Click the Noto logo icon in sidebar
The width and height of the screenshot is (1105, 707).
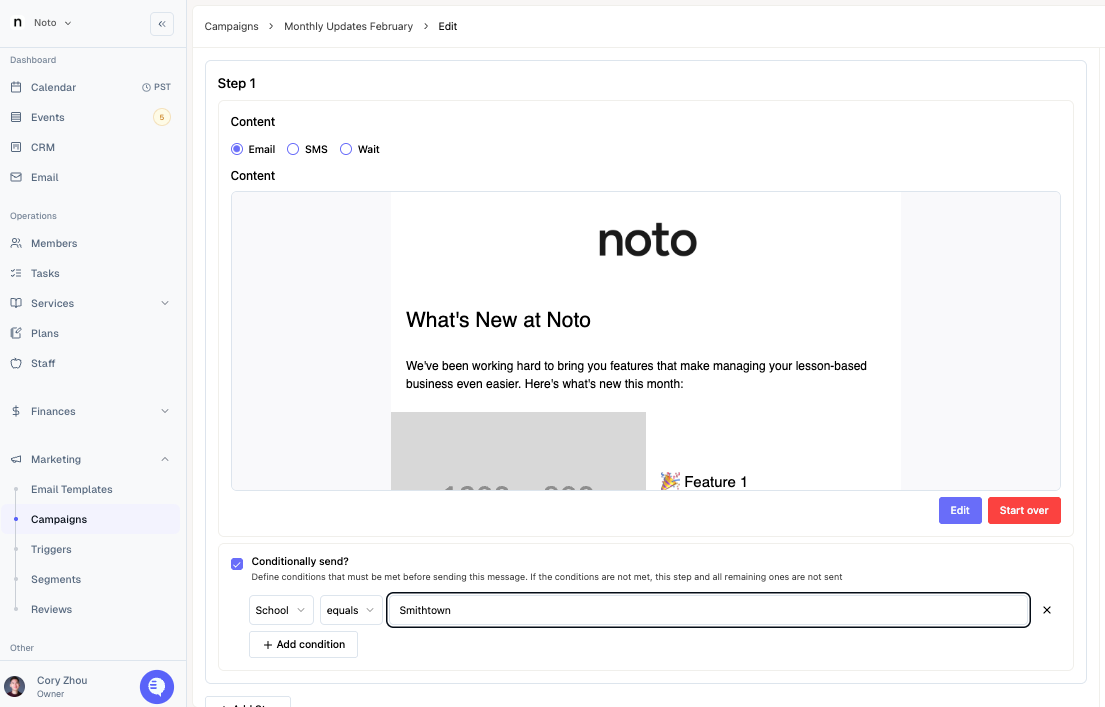(x=18, y=23)
